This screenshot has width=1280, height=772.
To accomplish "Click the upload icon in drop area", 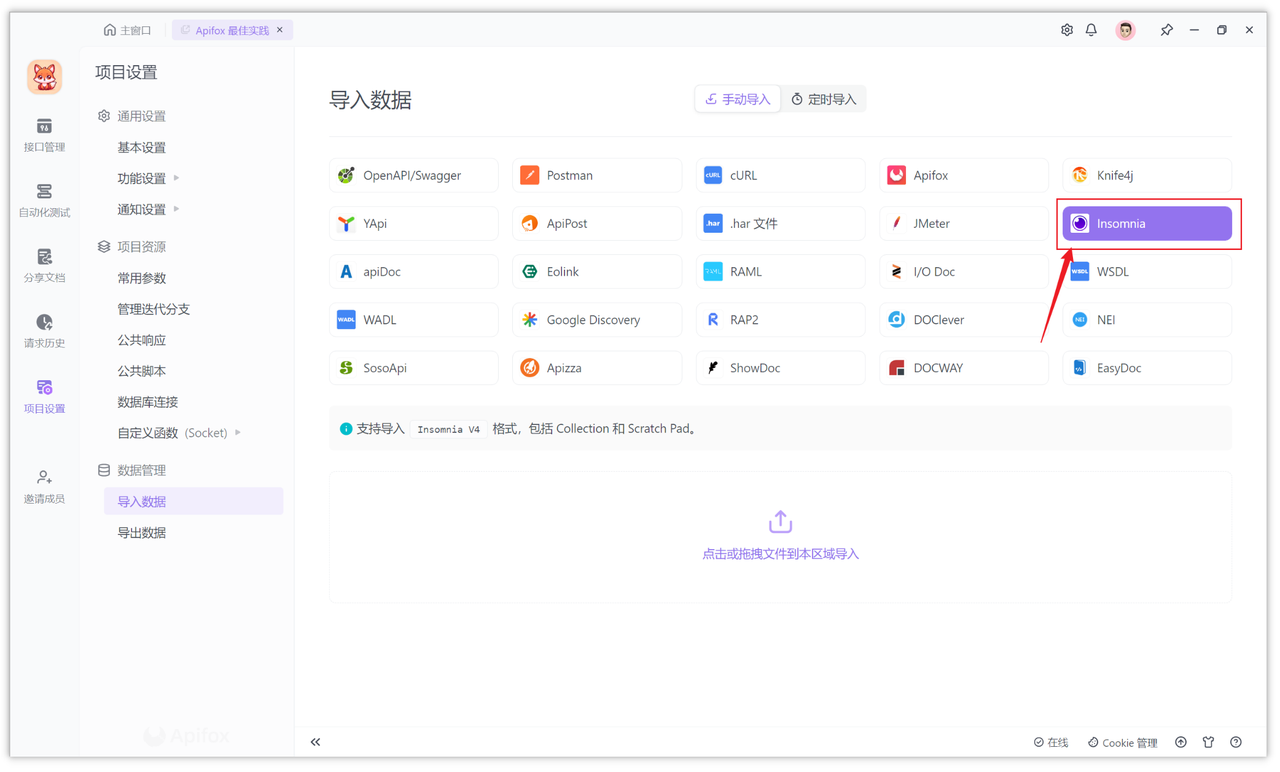I will pyautogui.click(x=780, y=522).
